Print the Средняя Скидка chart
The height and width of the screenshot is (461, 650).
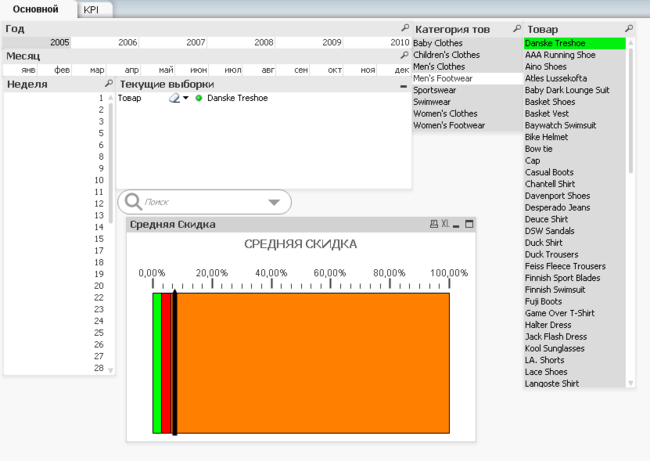point(433,225)
